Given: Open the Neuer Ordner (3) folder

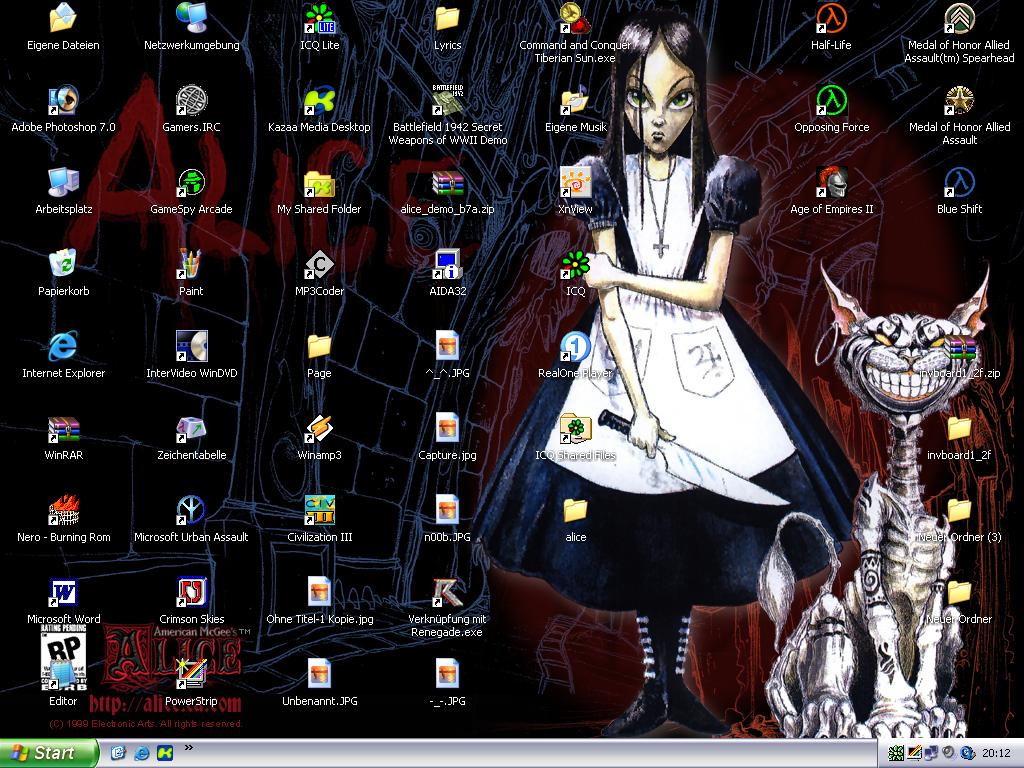Looking at the screenshot, I should 959,511.
